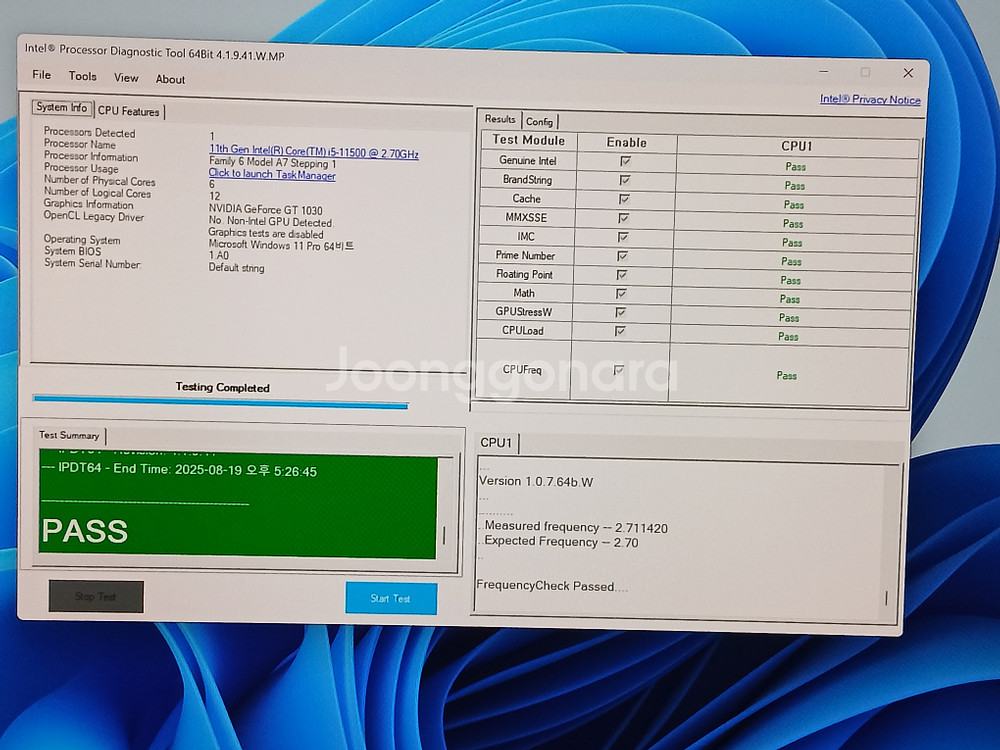Click the IPDT64 End Time line
The image size is (1000, 750).
(x=179, y=470)
